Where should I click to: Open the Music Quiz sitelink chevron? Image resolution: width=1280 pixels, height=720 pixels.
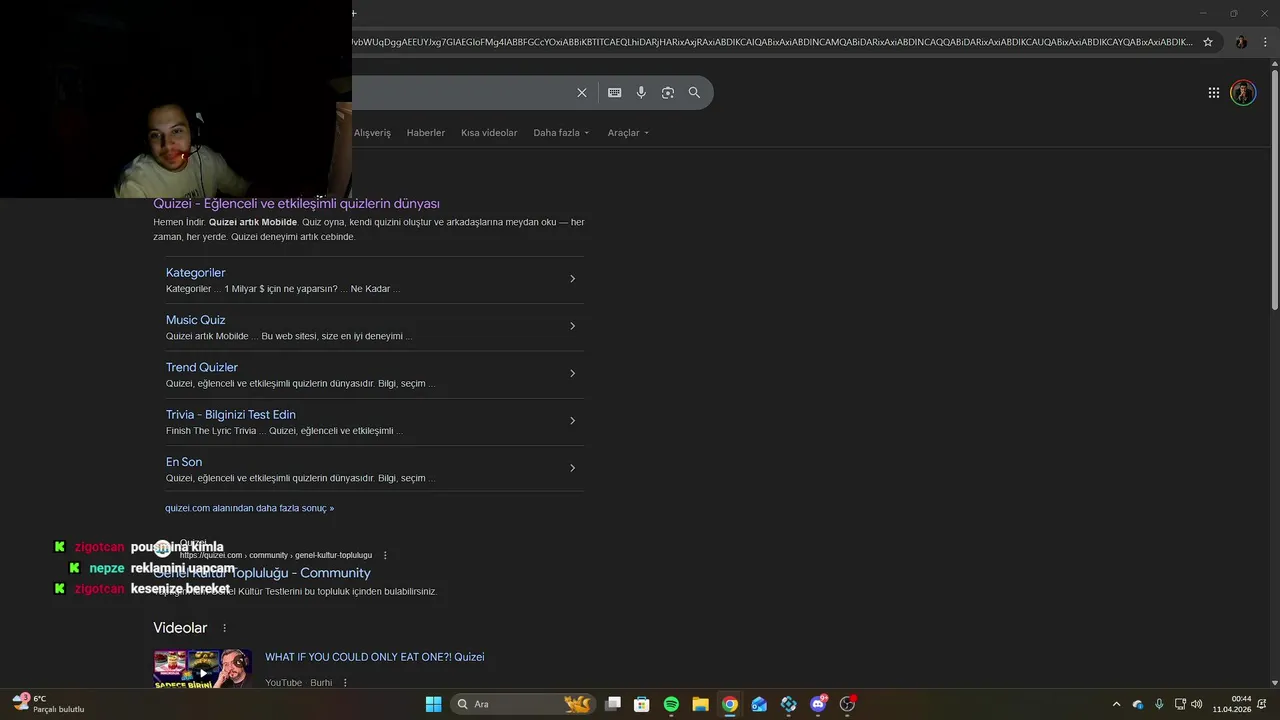pyautogui.click(x=572, y=326)
